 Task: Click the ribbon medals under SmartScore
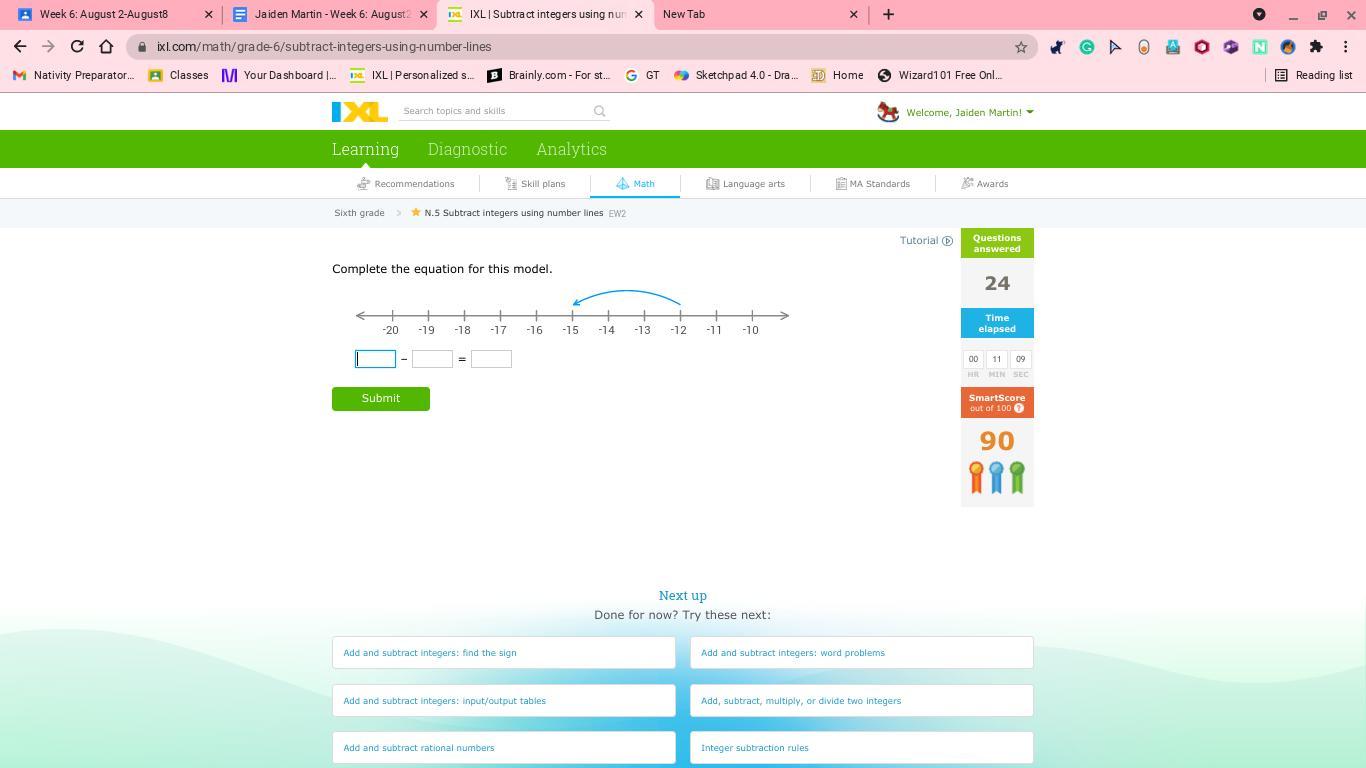(x=997, y=477)
